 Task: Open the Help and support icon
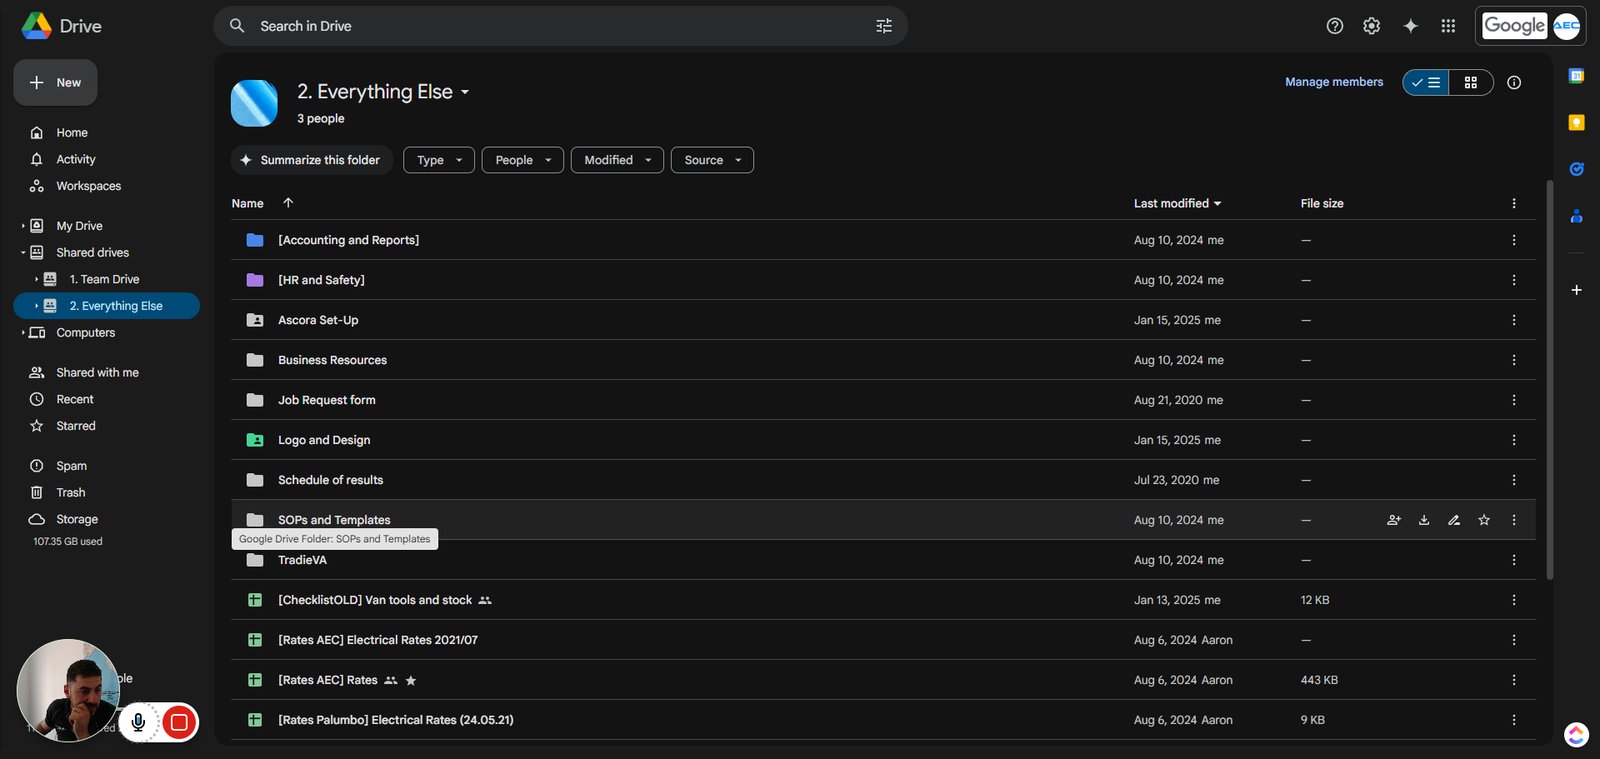[x=1335, y=26]
